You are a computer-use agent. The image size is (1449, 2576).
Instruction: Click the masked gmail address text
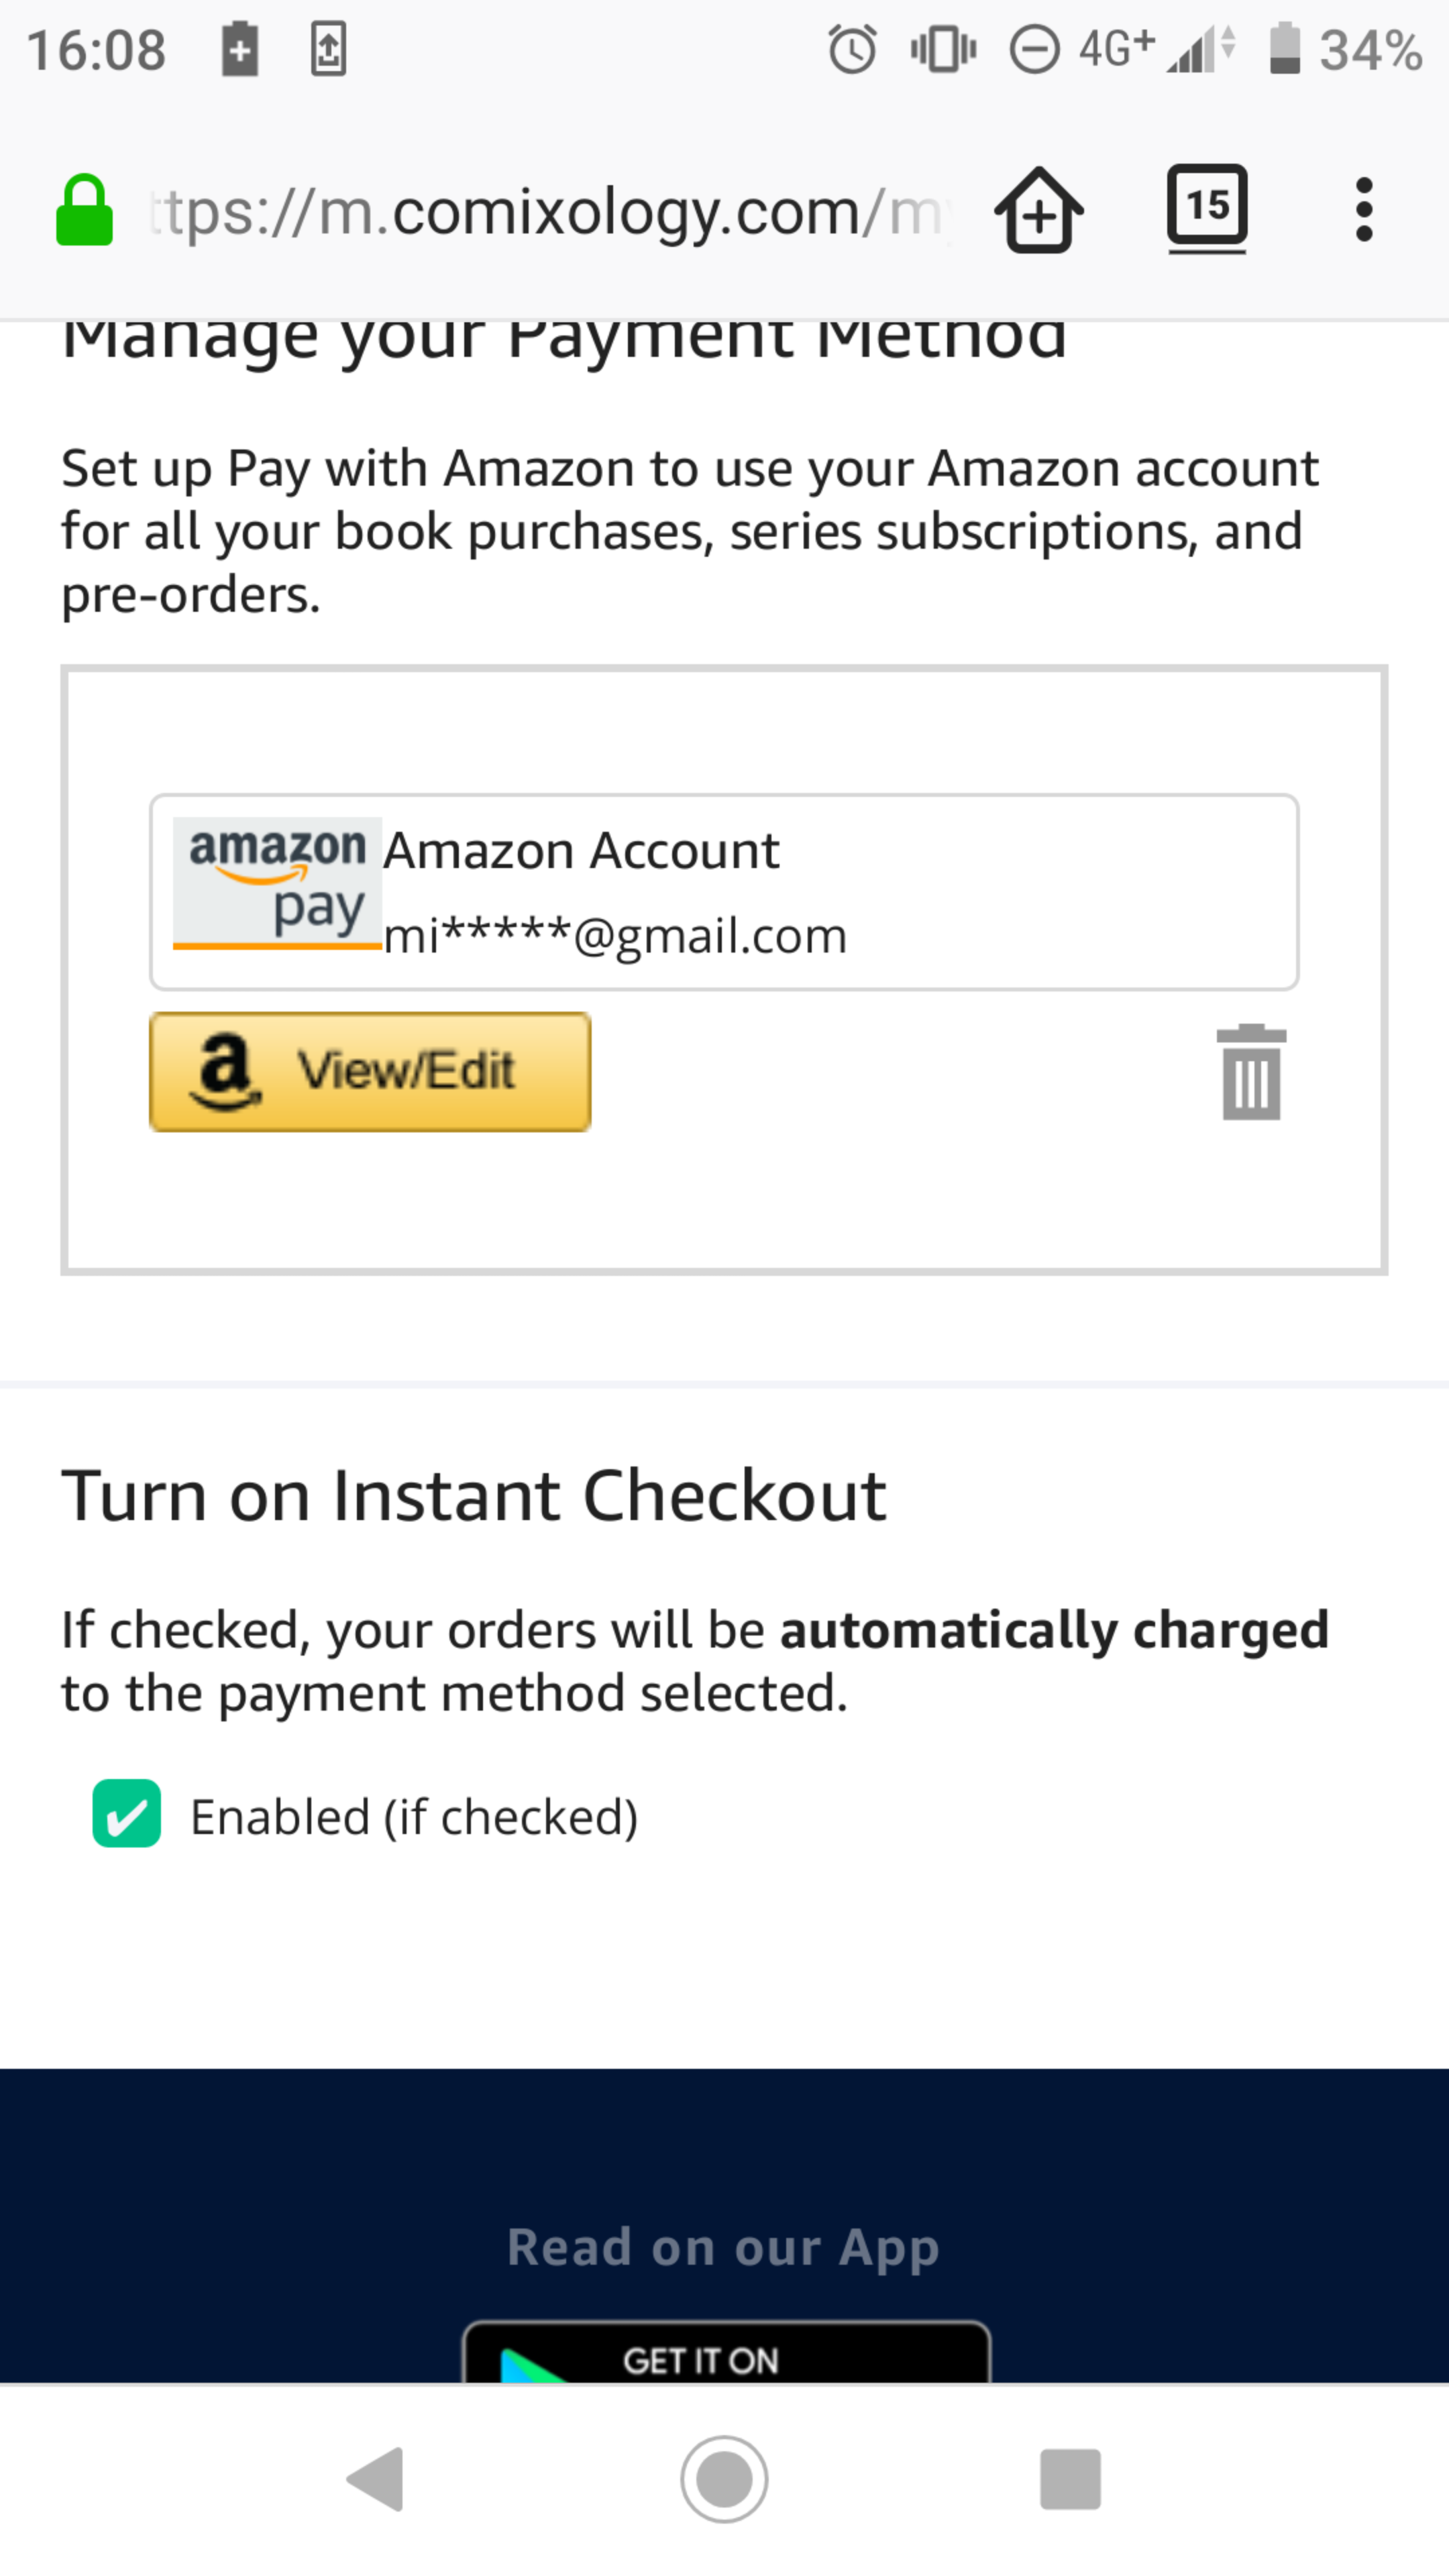[x=615, y=936]
